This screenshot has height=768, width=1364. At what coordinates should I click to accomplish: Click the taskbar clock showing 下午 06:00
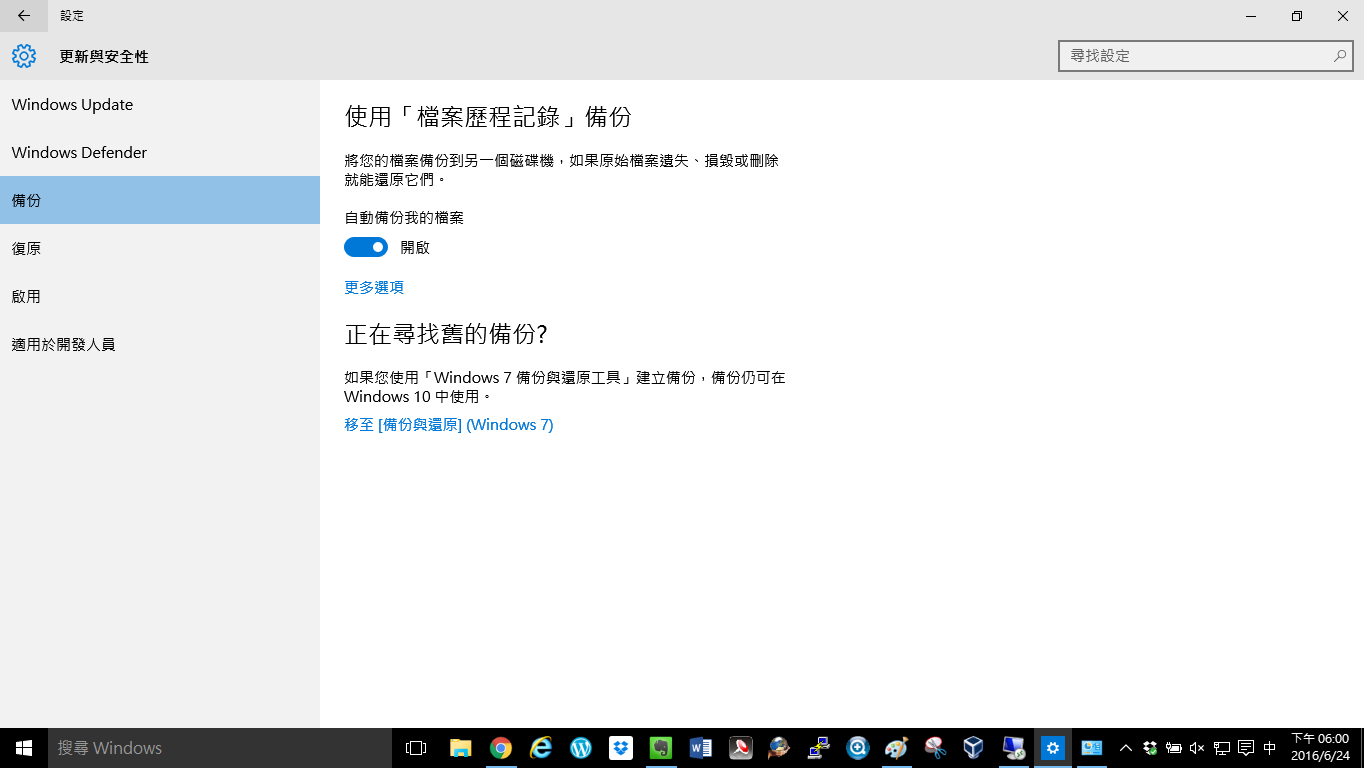tap(1320, 748)
